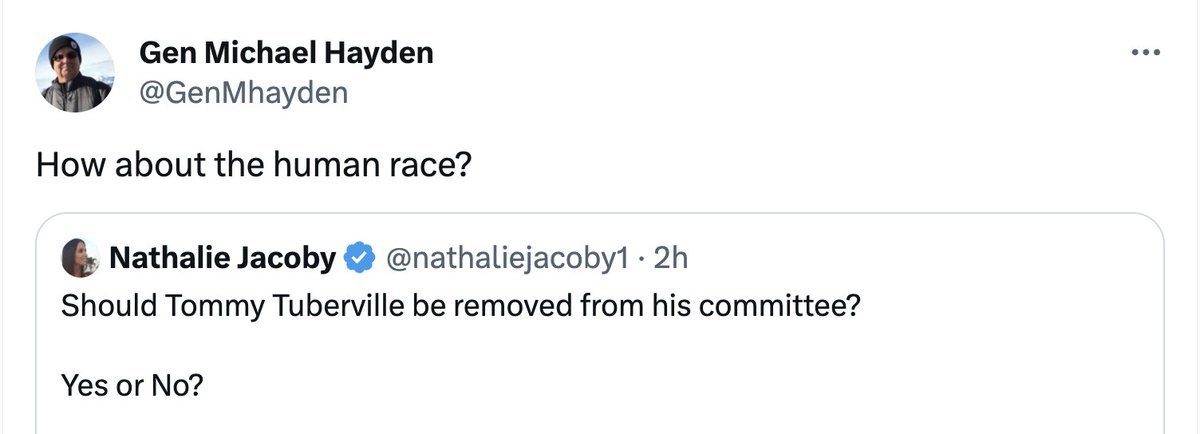
Task: Select the tweet text 'How about the human race?'
Action: tap(253, 165)
